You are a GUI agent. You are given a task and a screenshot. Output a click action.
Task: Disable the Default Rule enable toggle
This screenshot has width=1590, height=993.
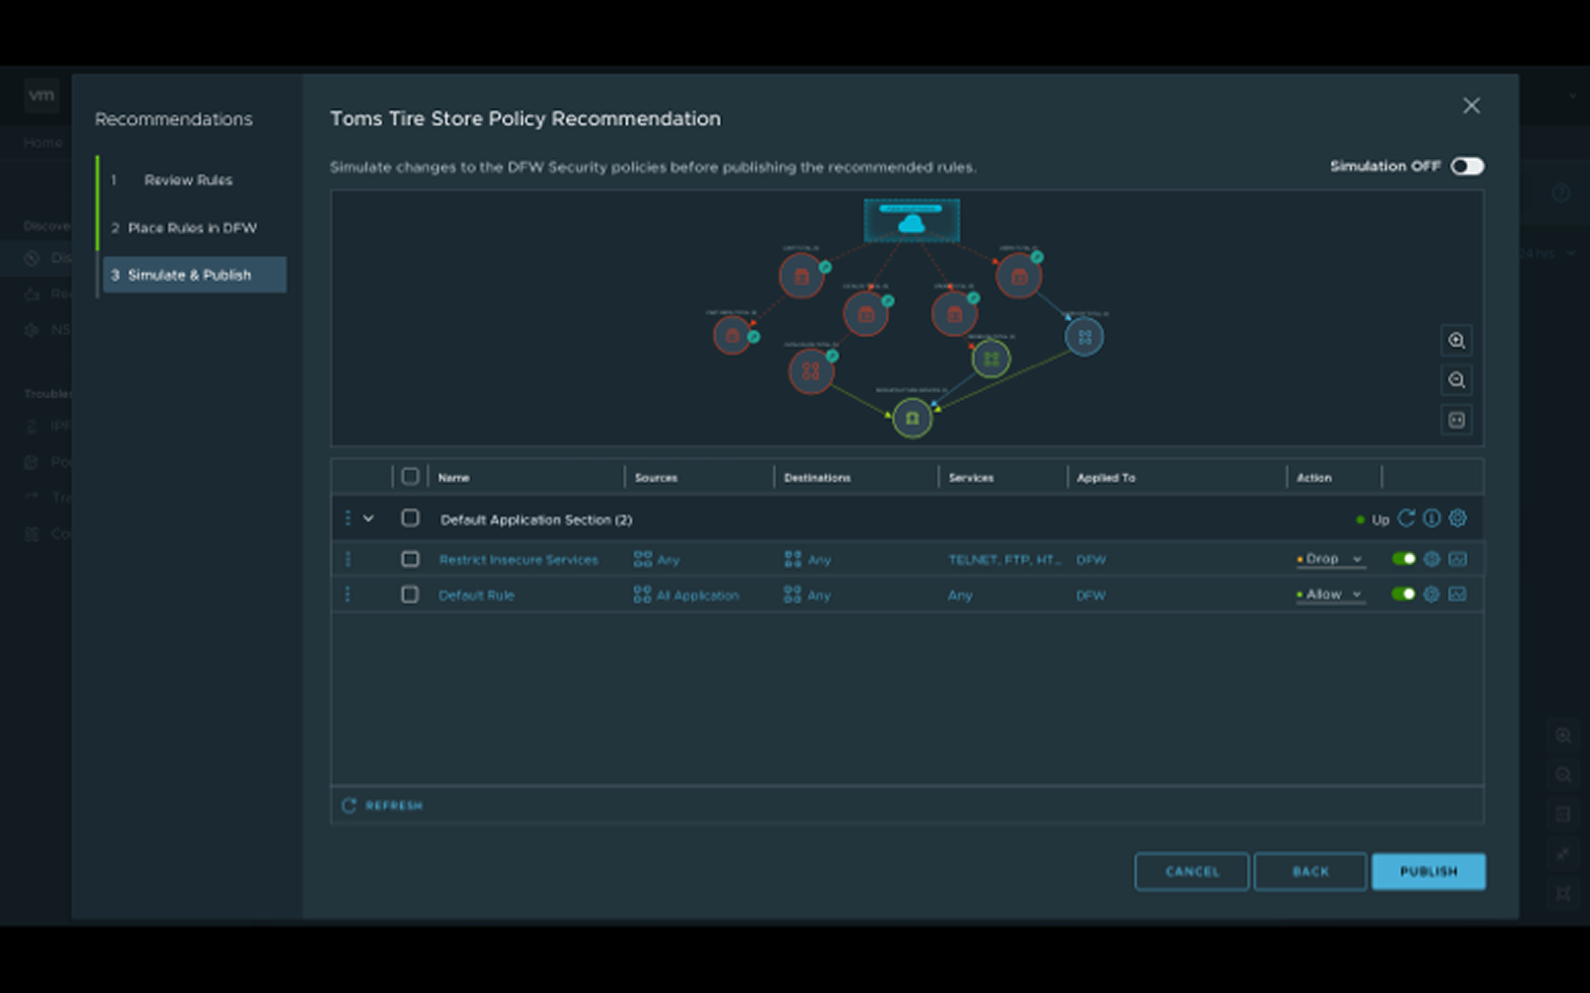(1403, 594)
